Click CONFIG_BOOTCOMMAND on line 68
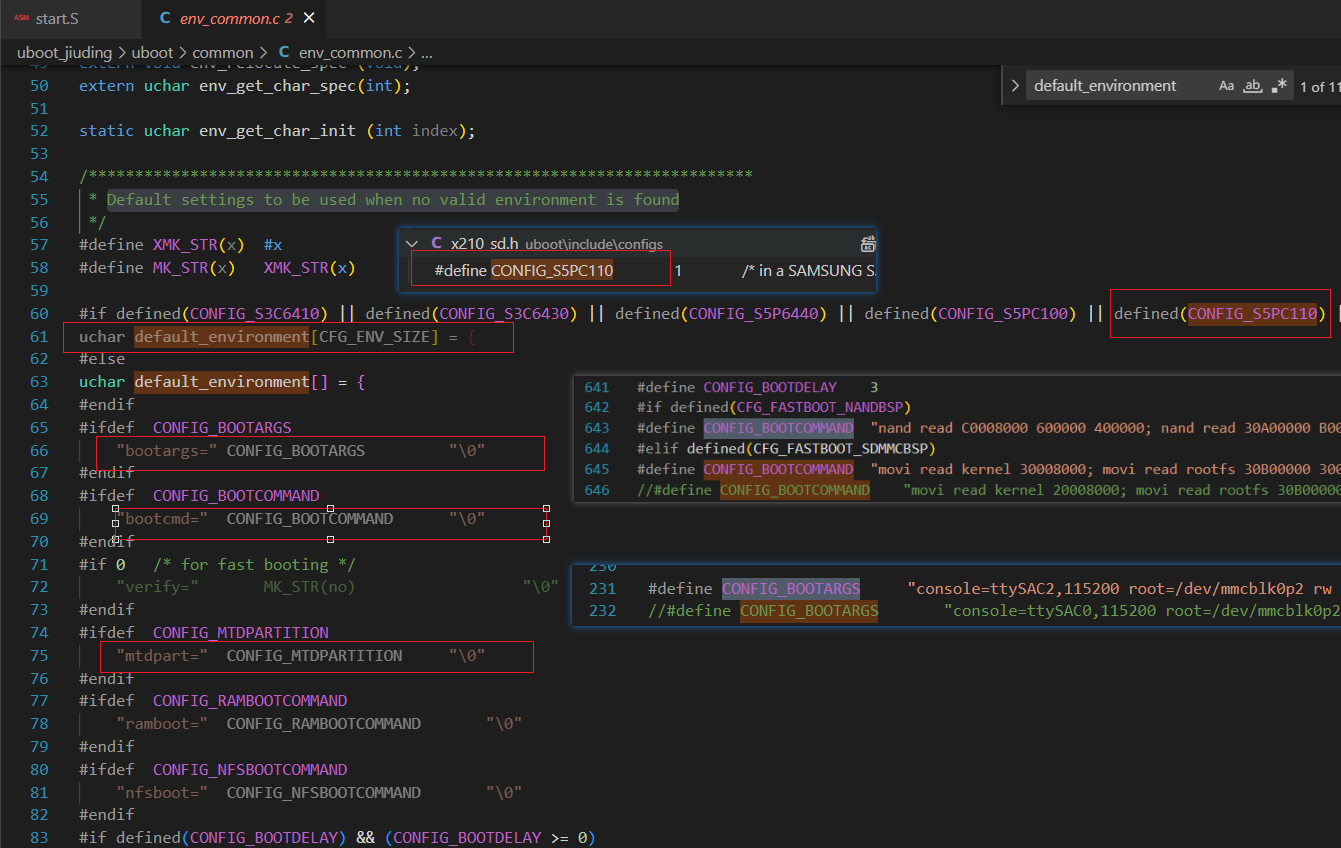 (x=236, y=496)
